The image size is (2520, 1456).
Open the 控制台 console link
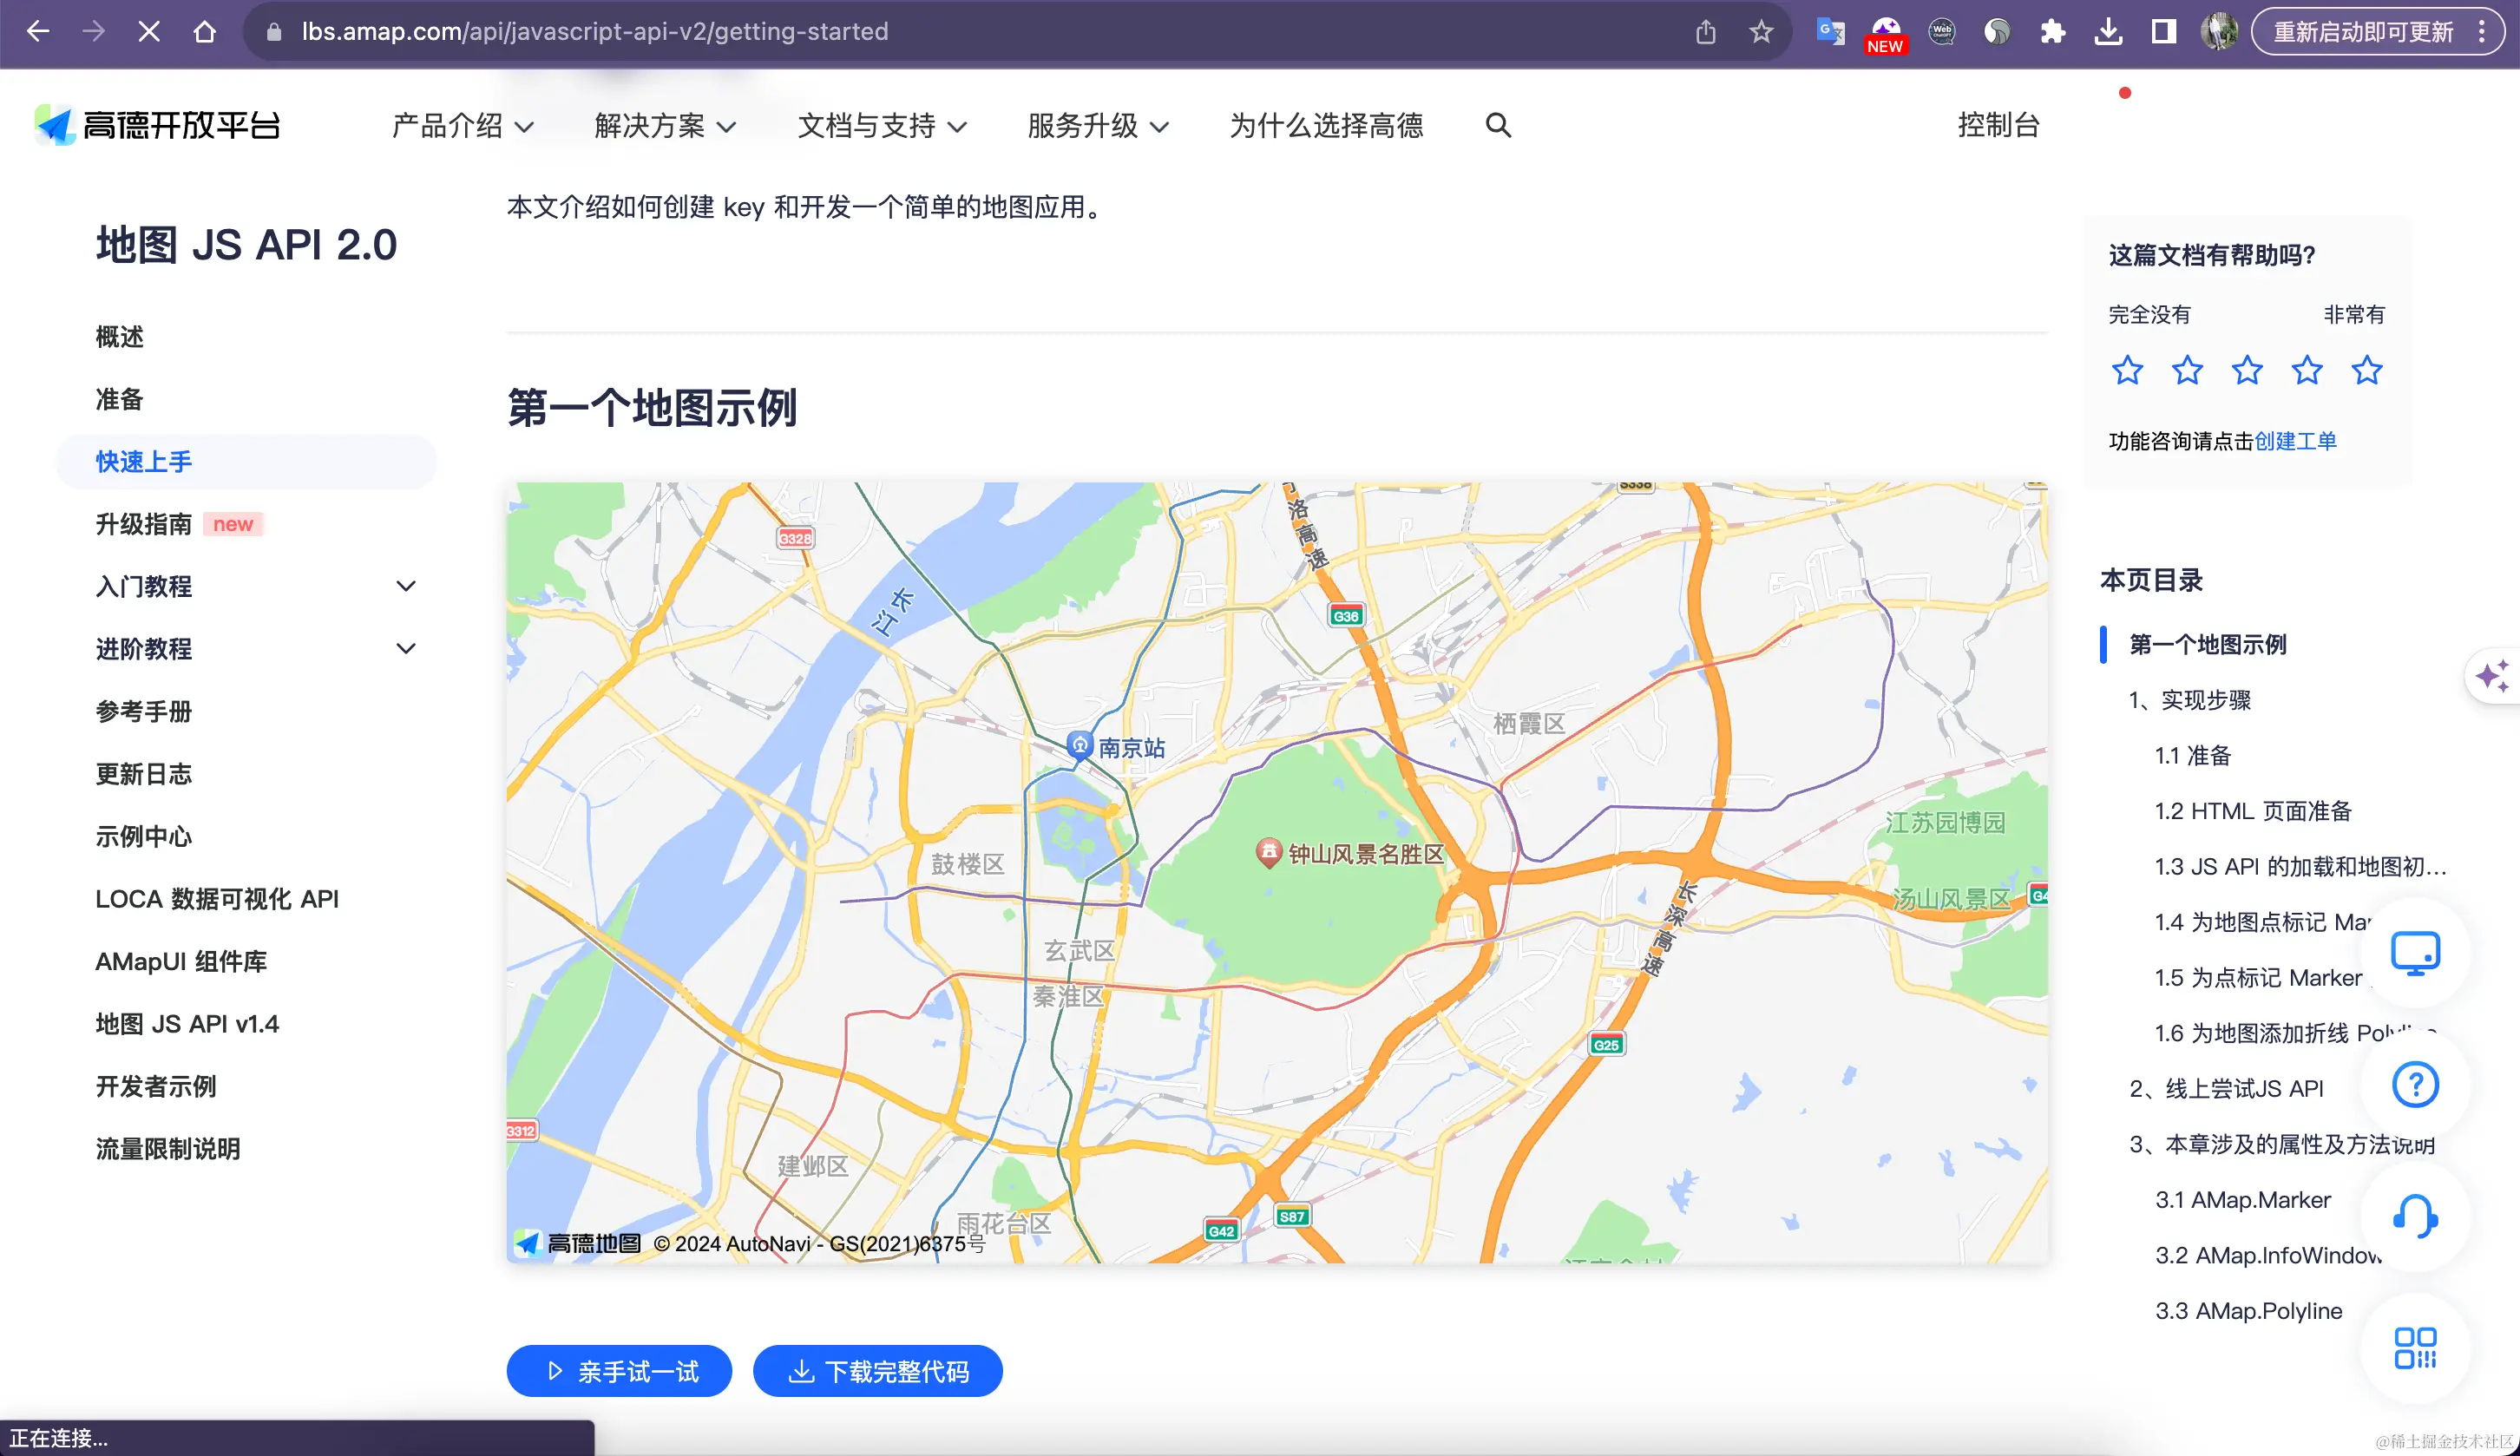point(1998,125)
